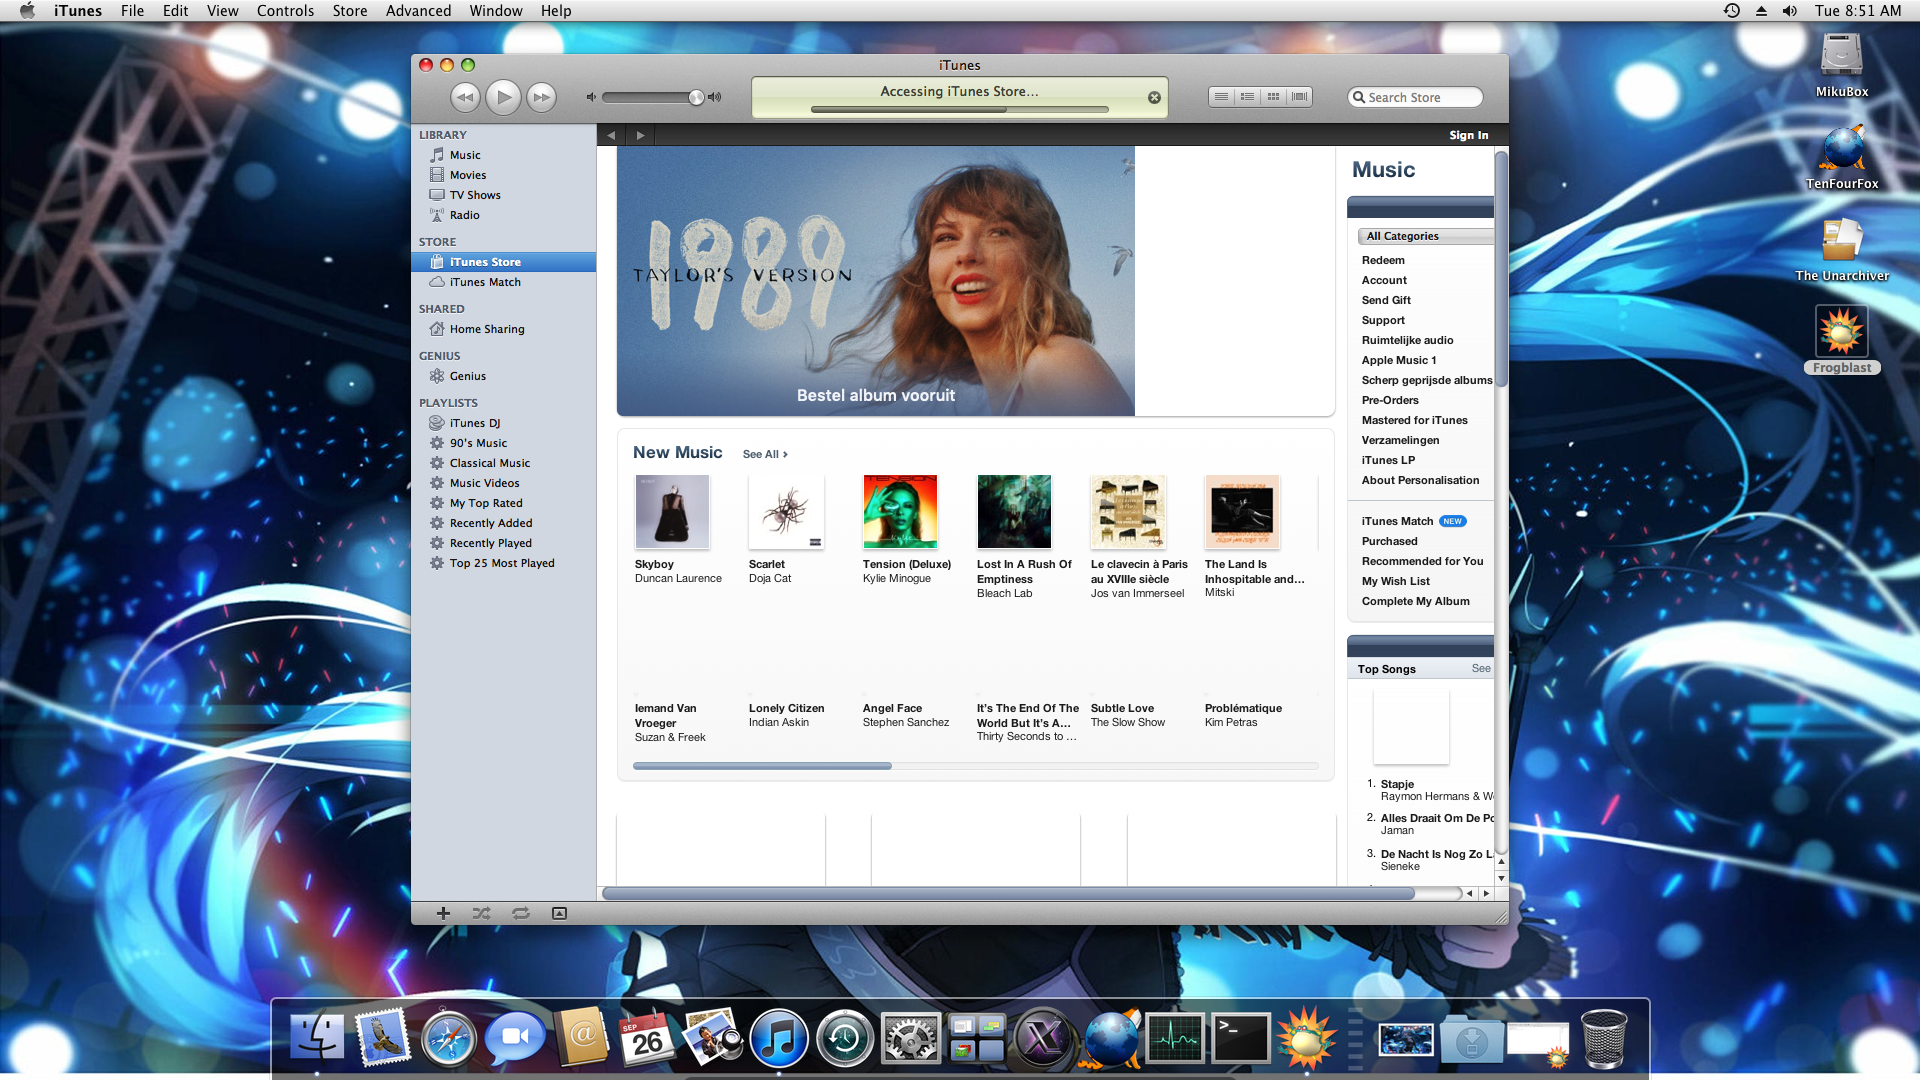
Task: Switch to album list view
Action: tap(1247, 97)
